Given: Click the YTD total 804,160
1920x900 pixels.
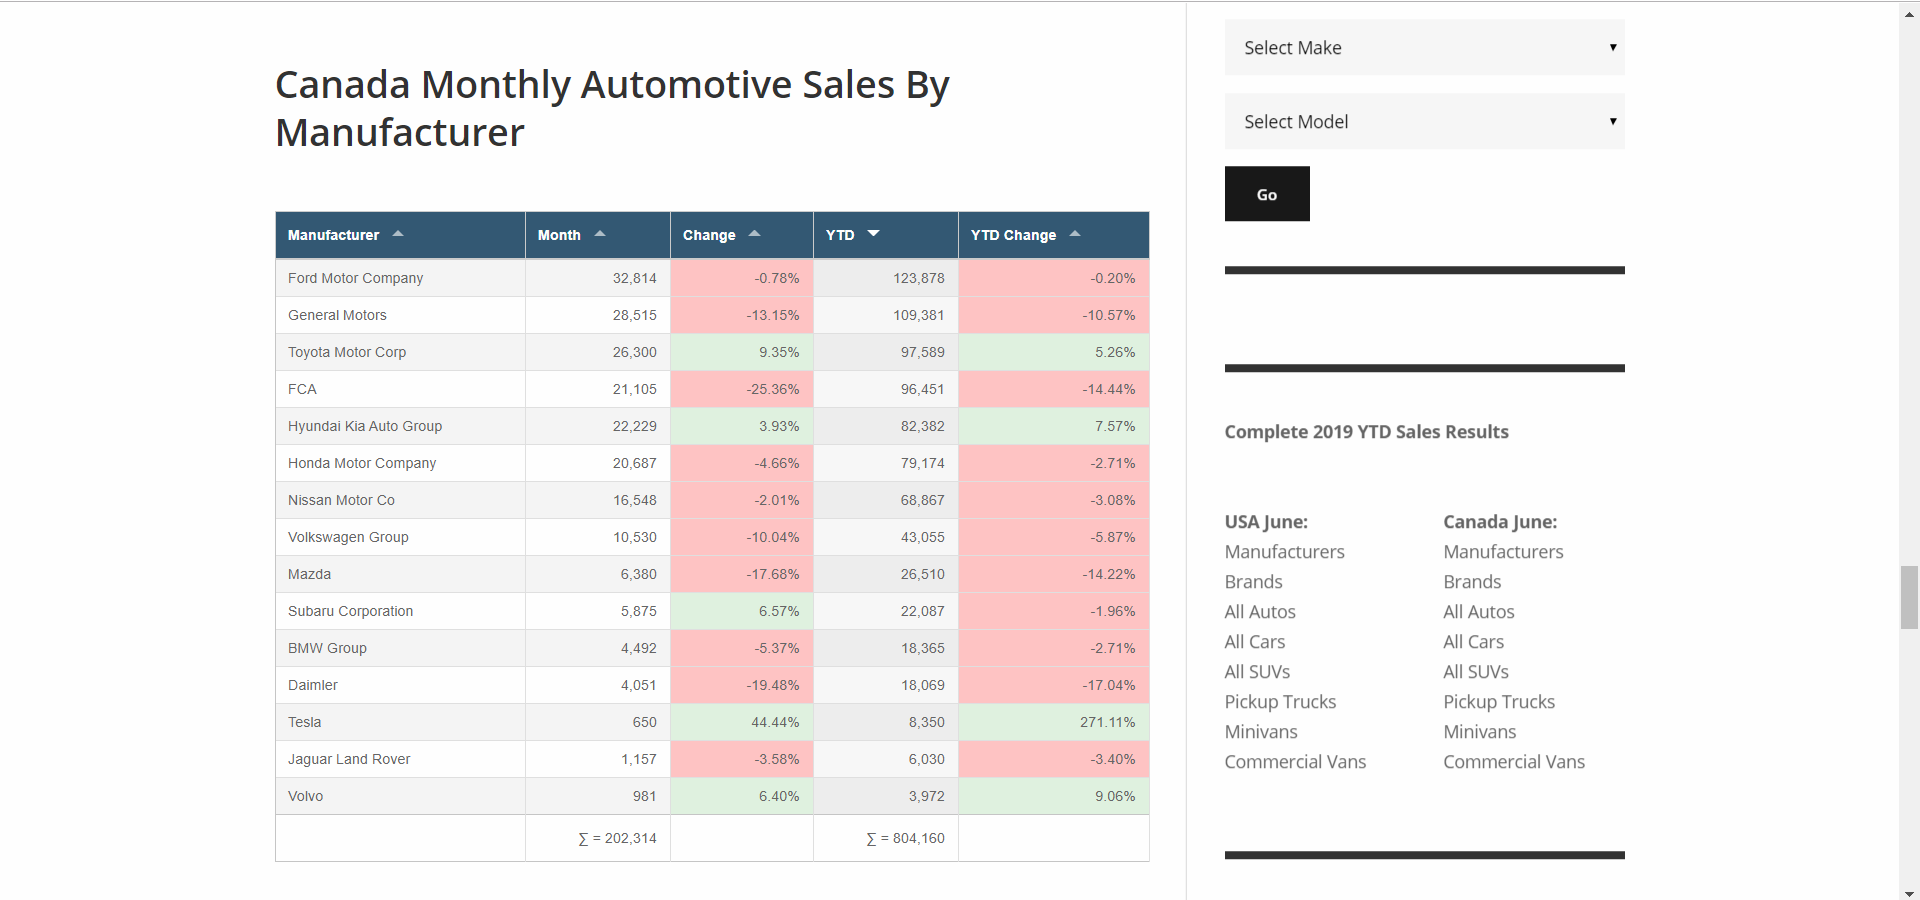Looking at the screenshot, I should click(x=905, y=838).
